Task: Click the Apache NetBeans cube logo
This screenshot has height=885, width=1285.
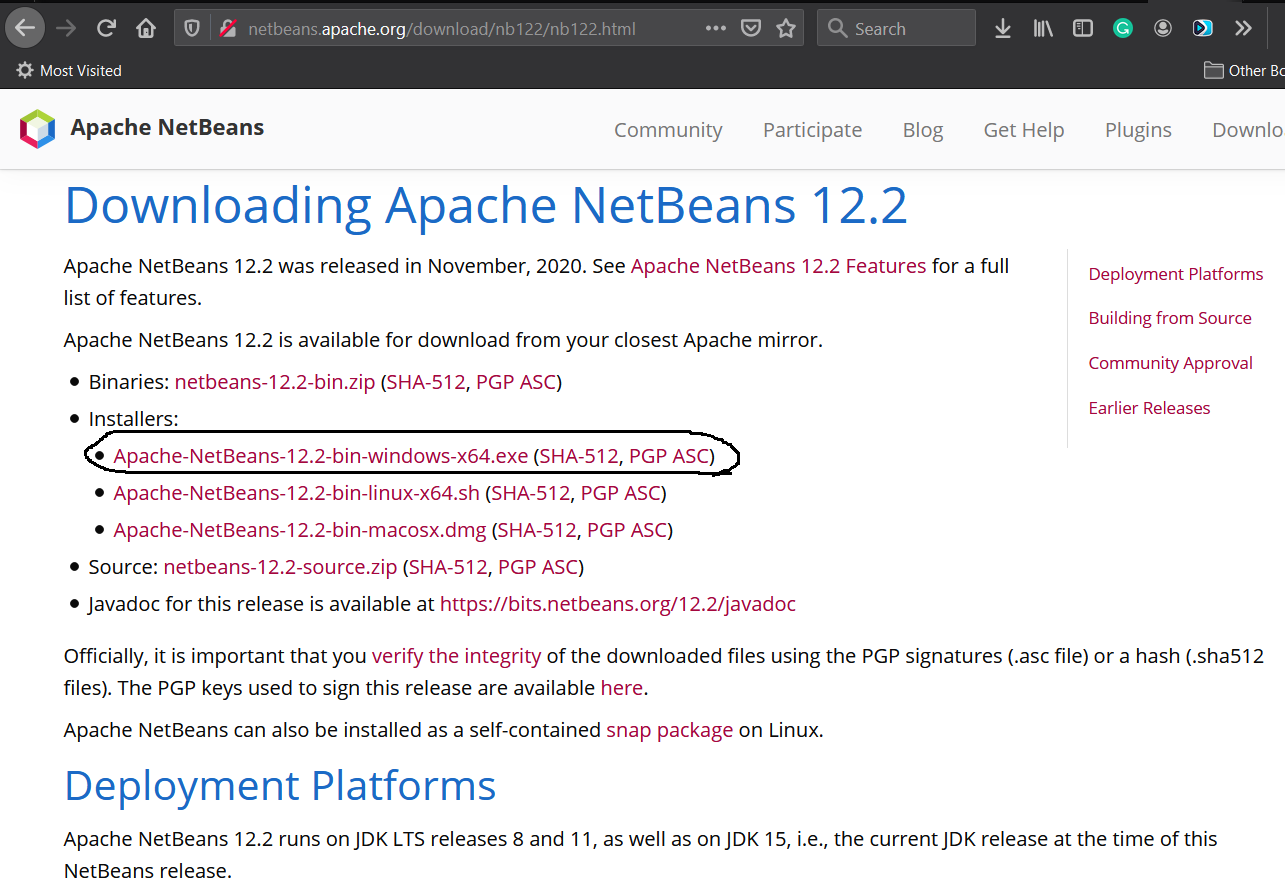Action: 38,129
